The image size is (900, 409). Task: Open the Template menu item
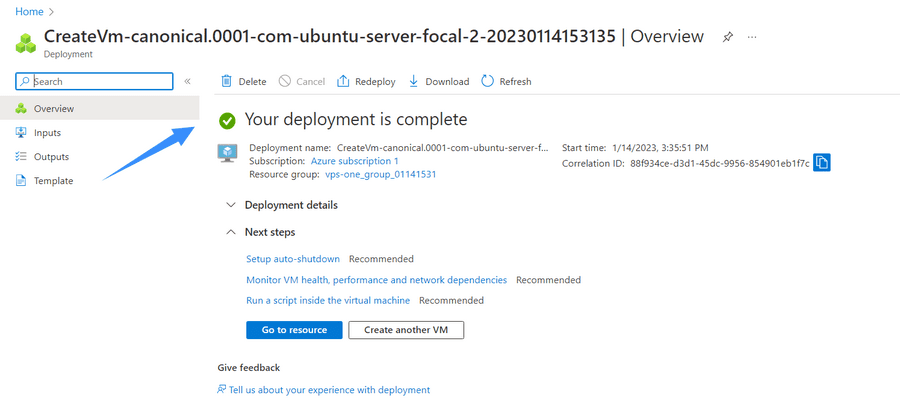click(100, 181)
